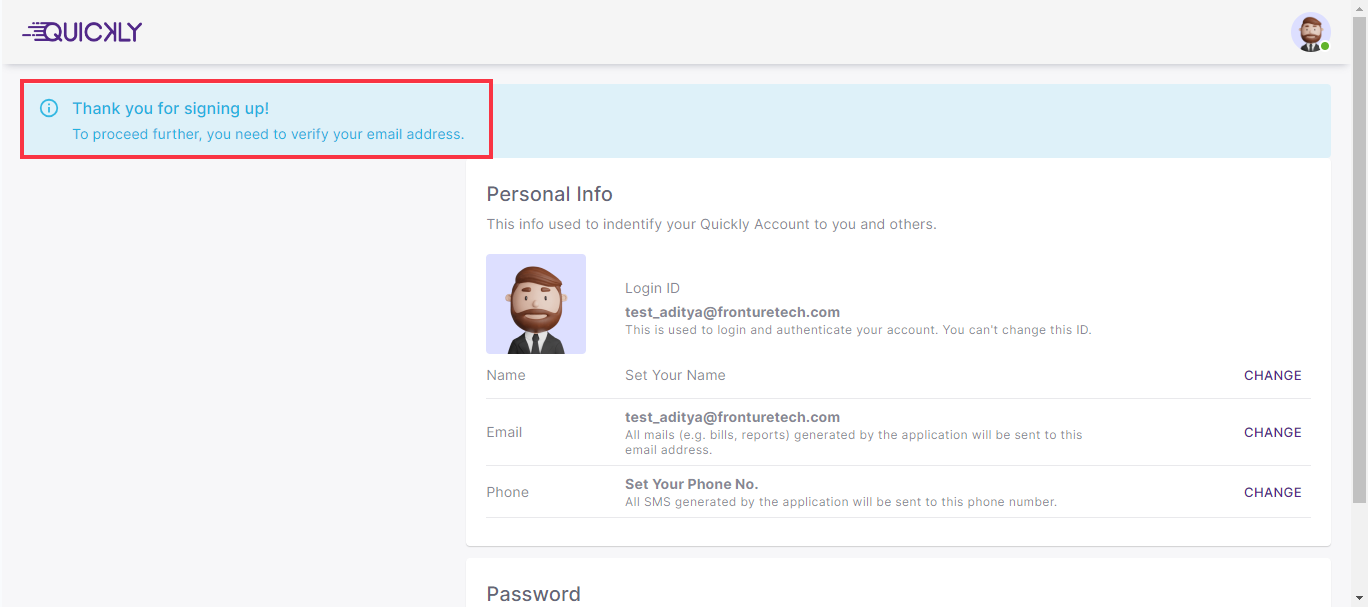Click CHANGE in the Email row
Viewport: 1368px width, 607px height.
point(1272,433)
